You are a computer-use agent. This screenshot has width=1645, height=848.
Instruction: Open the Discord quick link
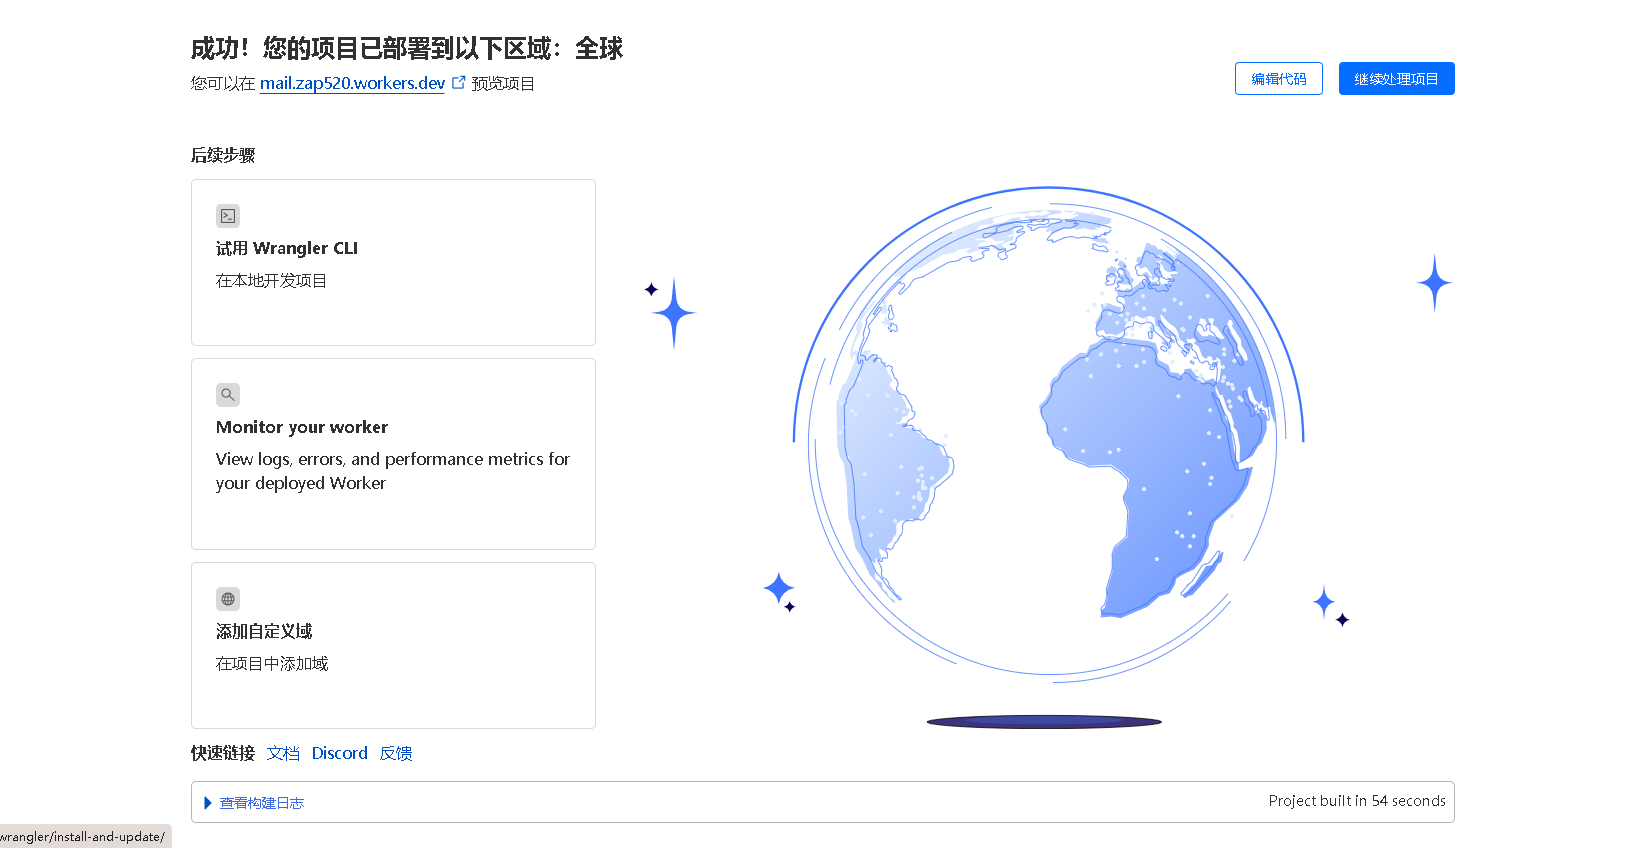(339, 753)
